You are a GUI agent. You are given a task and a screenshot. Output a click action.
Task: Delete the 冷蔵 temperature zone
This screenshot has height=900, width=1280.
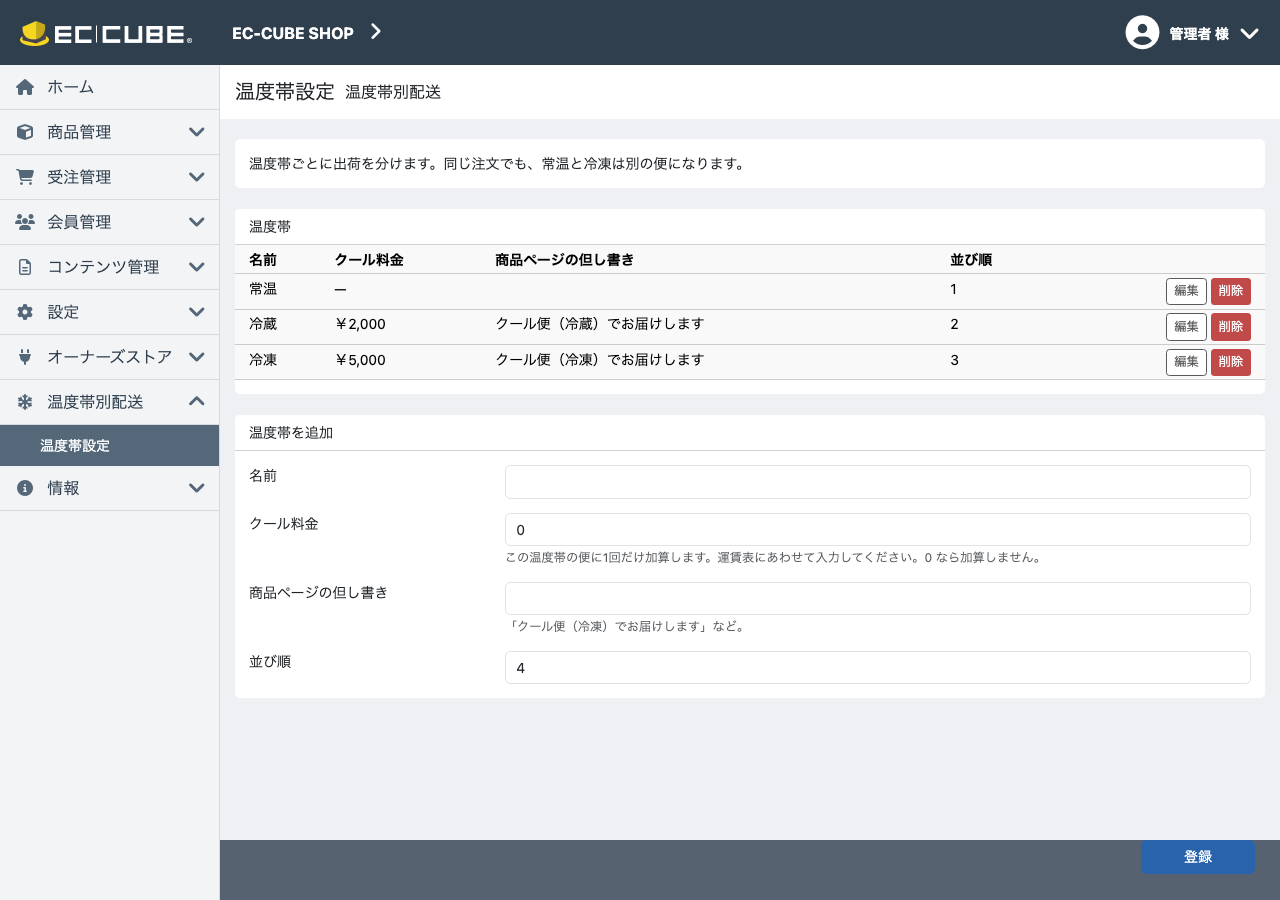coord(1231,327)
